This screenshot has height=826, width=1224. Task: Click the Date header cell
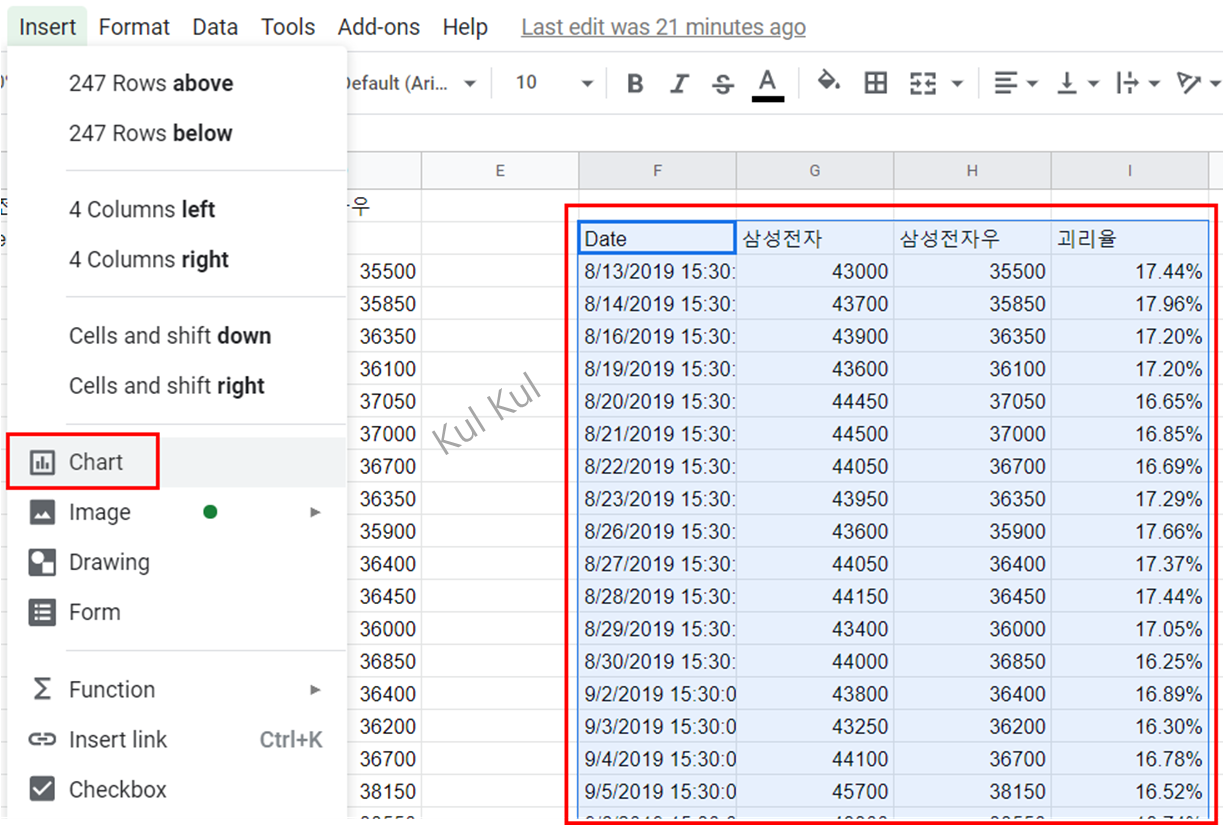(x=657, y=238)
